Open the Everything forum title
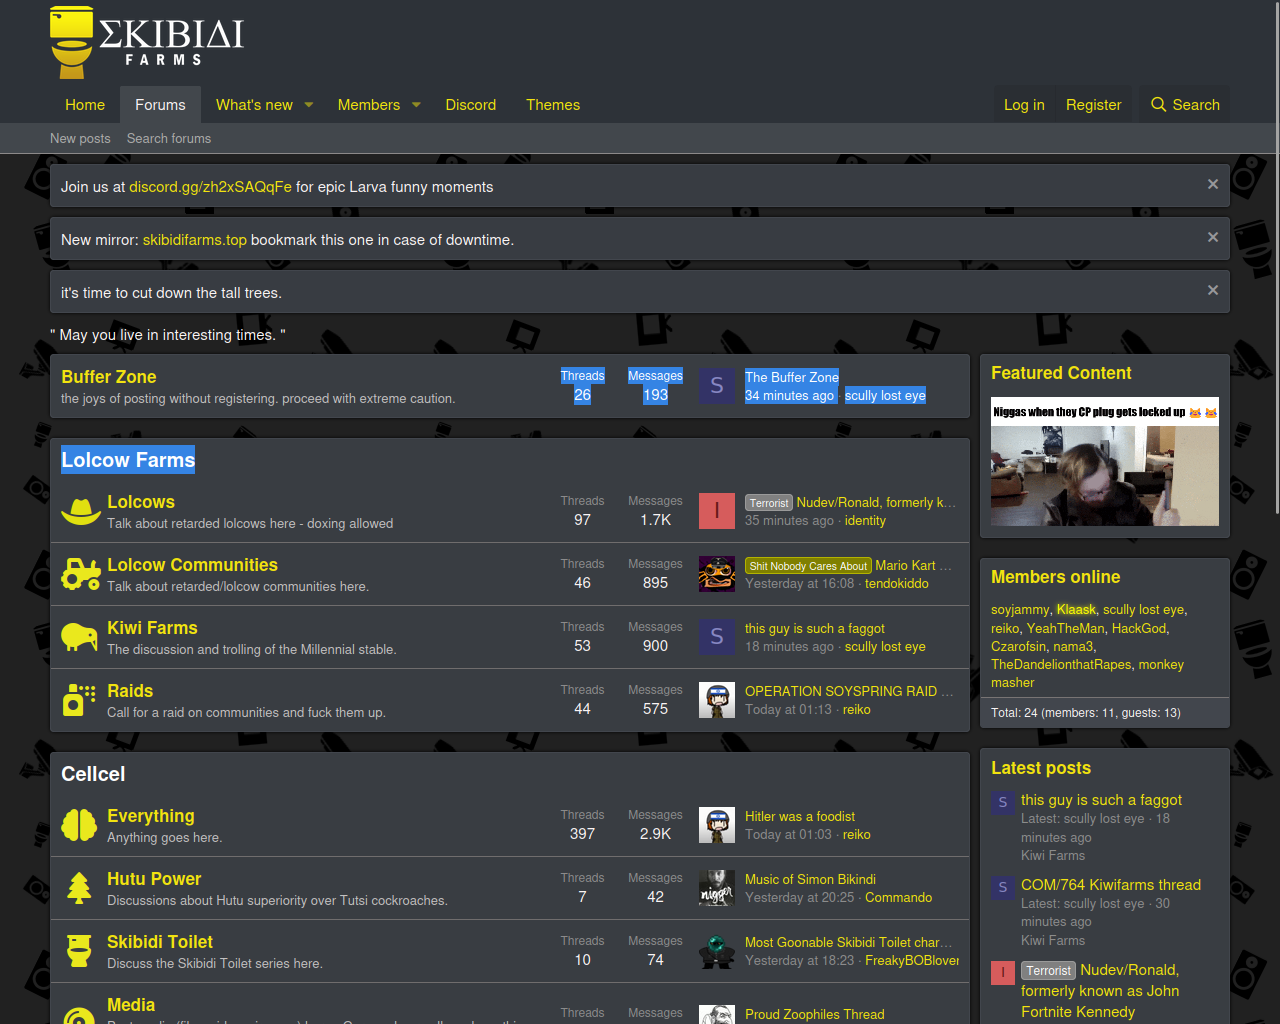 point(151,816)
